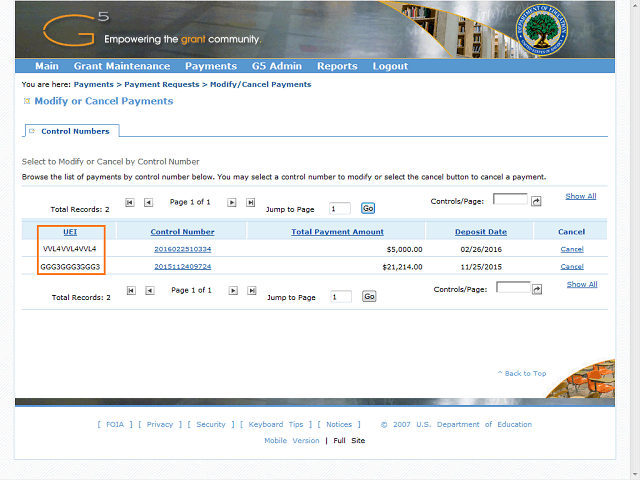The width and height of the screenshot is (640, 480).
Task: Click the Department of Education seal
Action: click(543, 31)
